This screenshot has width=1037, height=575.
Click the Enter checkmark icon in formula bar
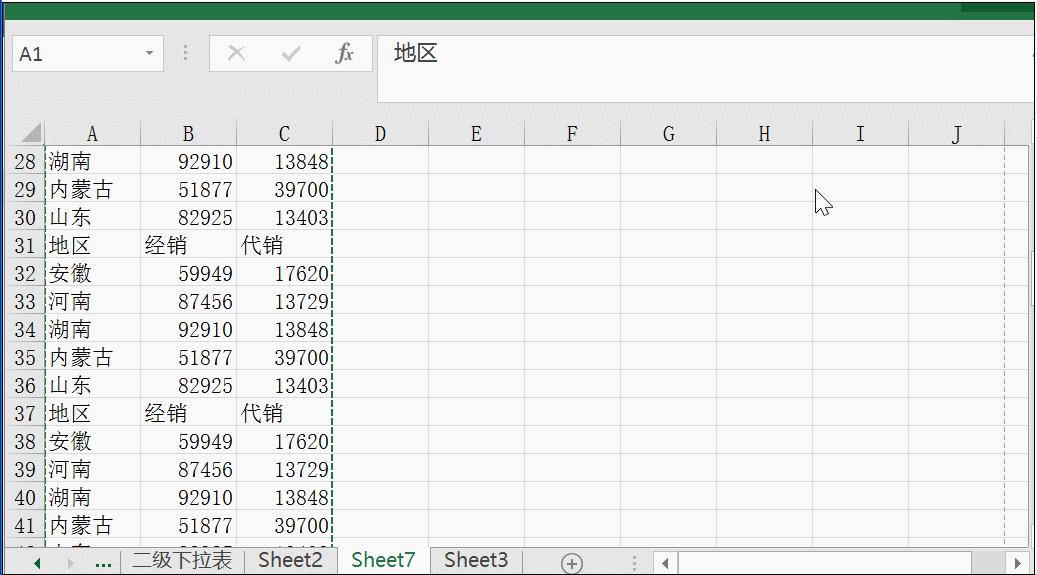291,54
